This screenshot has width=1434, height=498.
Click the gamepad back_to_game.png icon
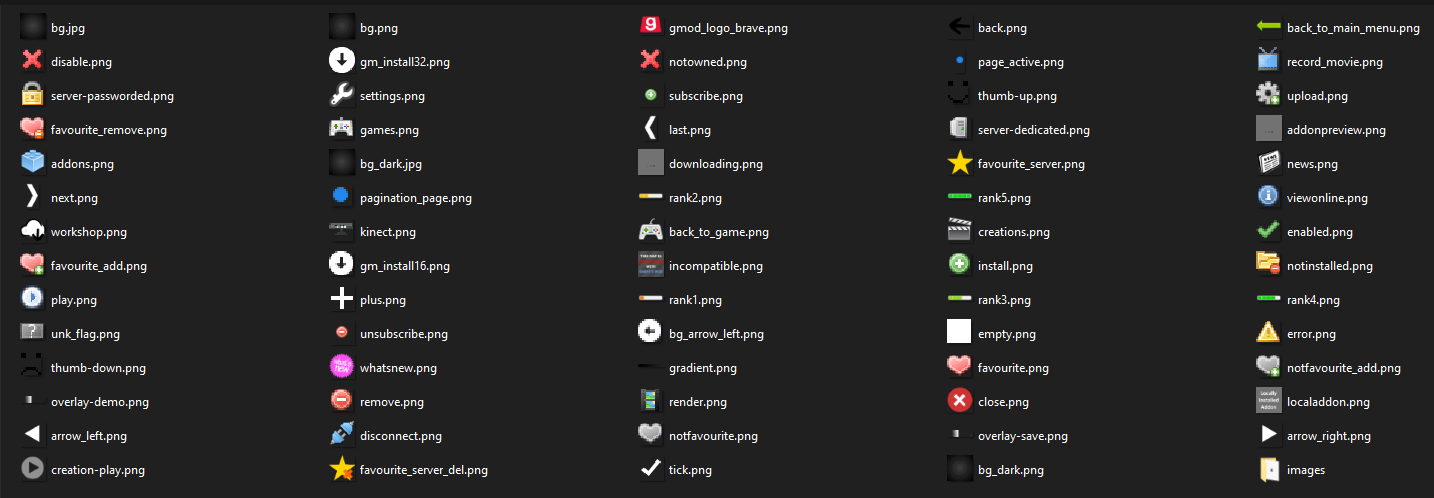651,231
